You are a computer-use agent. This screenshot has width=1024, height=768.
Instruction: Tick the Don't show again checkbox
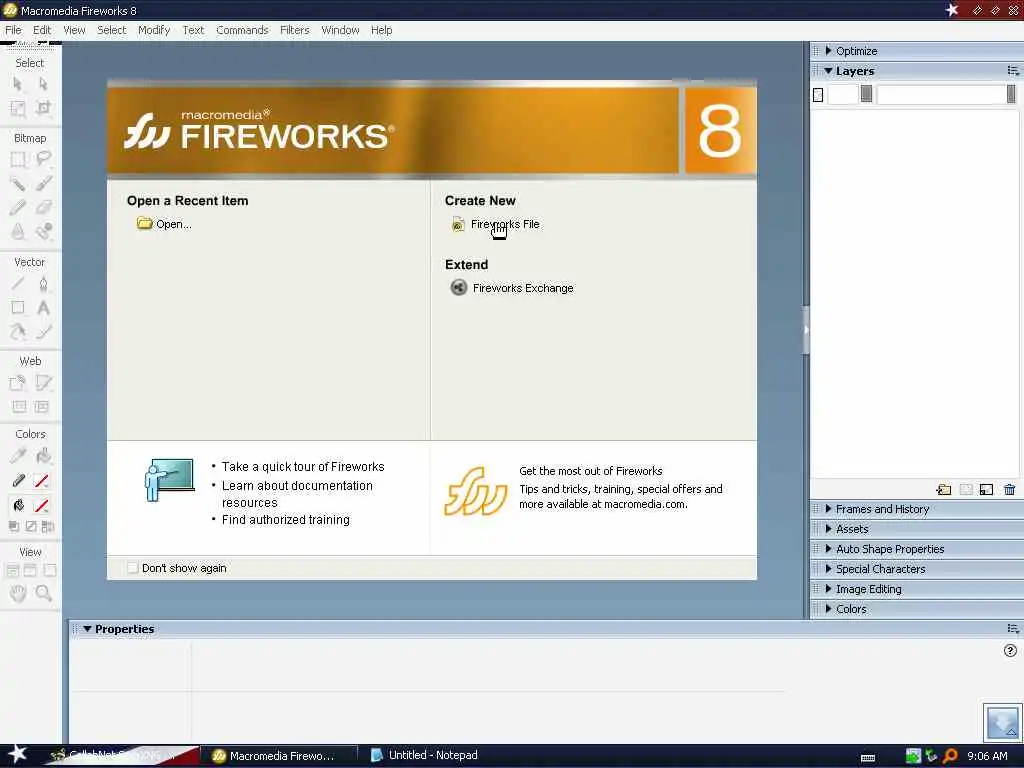(133, 568)
